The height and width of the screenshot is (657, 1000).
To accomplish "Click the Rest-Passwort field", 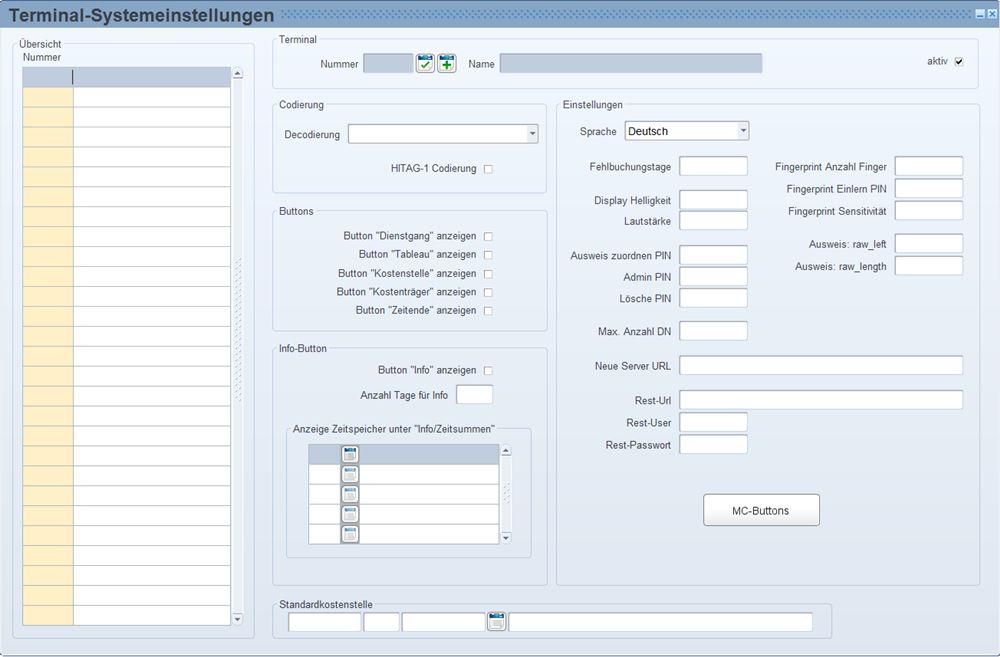I will coord(713,445).
